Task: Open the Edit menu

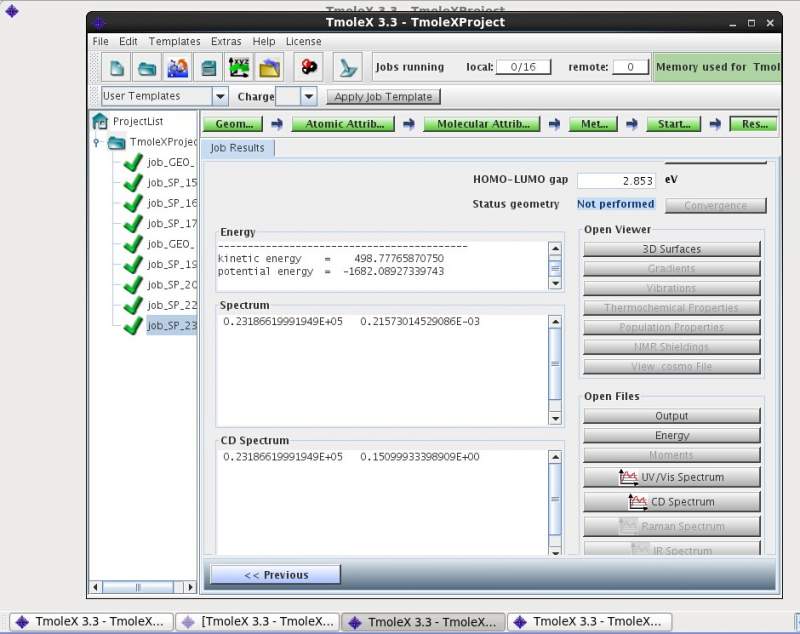Action: [x=128, y=41]
